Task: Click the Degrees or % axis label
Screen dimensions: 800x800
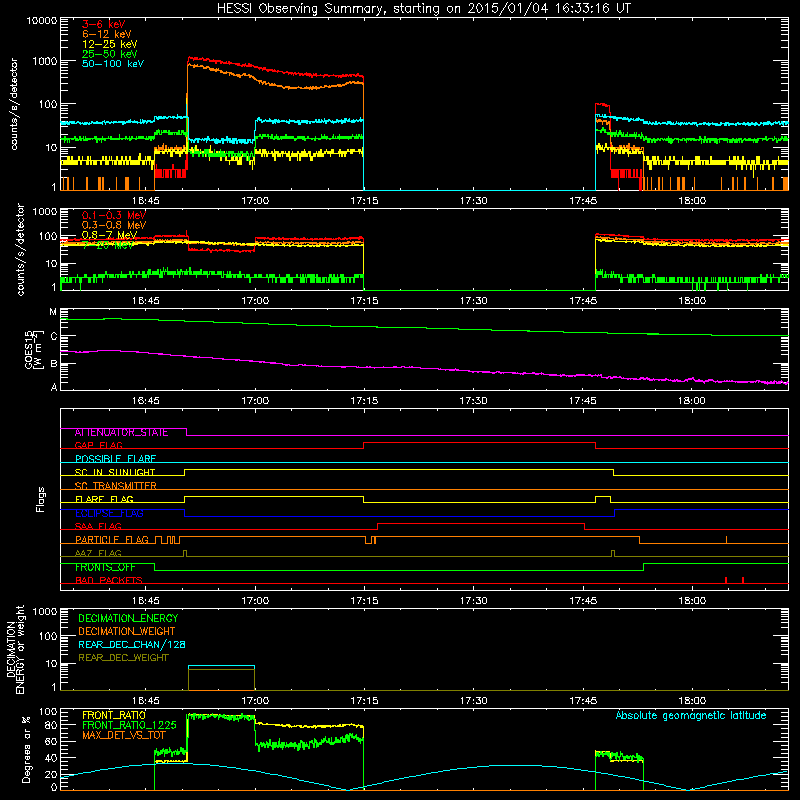Action: coord(26,749)
